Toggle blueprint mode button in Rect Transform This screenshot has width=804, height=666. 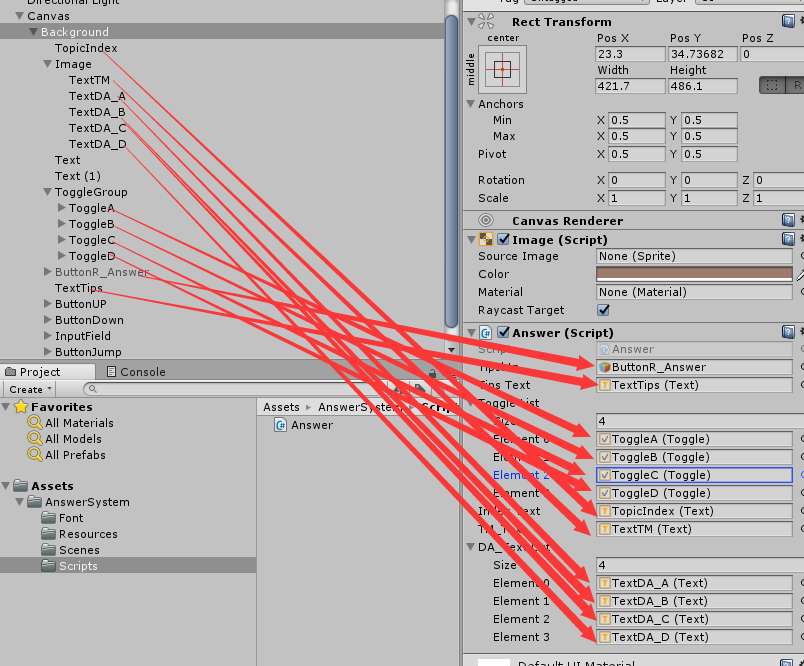click(x=772, y=85)
